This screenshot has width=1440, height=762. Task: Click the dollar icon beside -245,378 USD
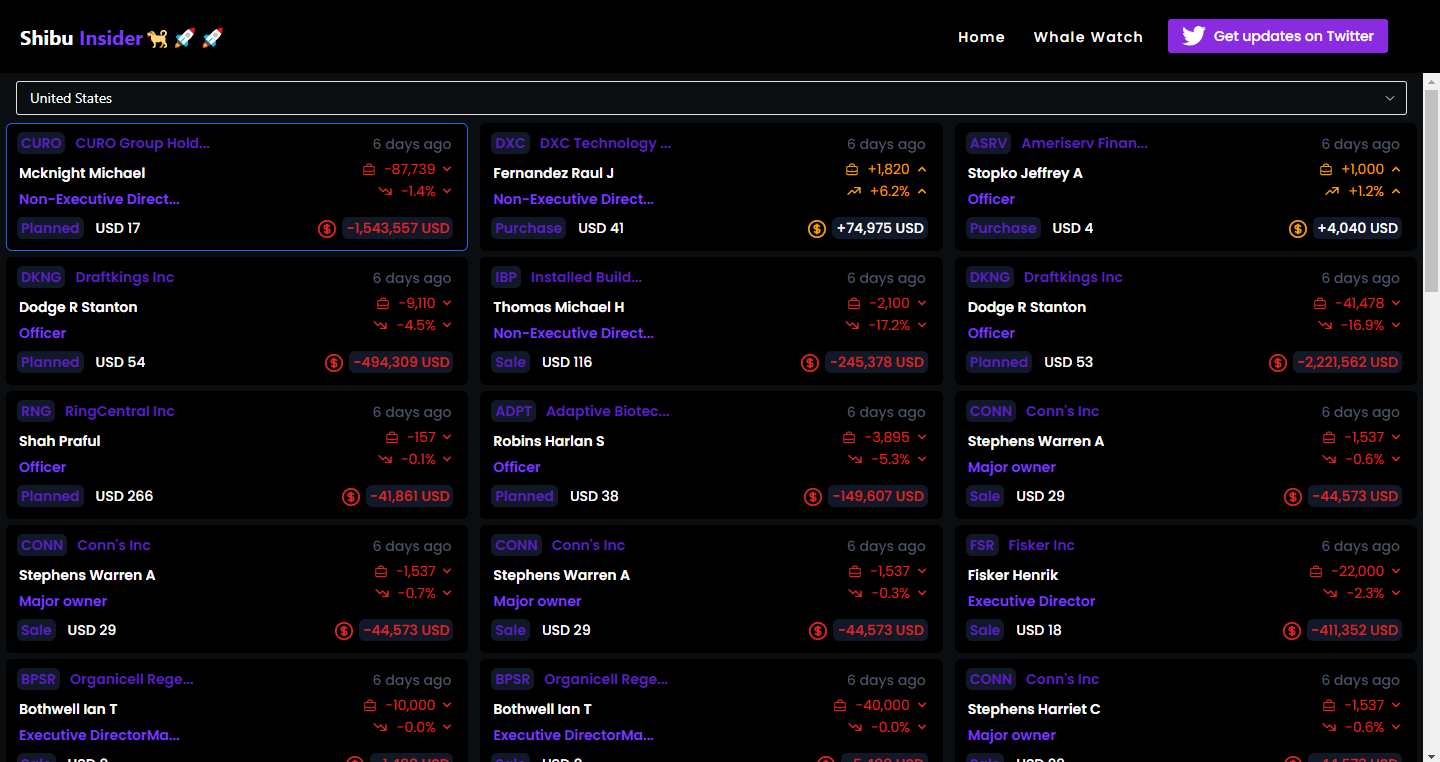810,363
